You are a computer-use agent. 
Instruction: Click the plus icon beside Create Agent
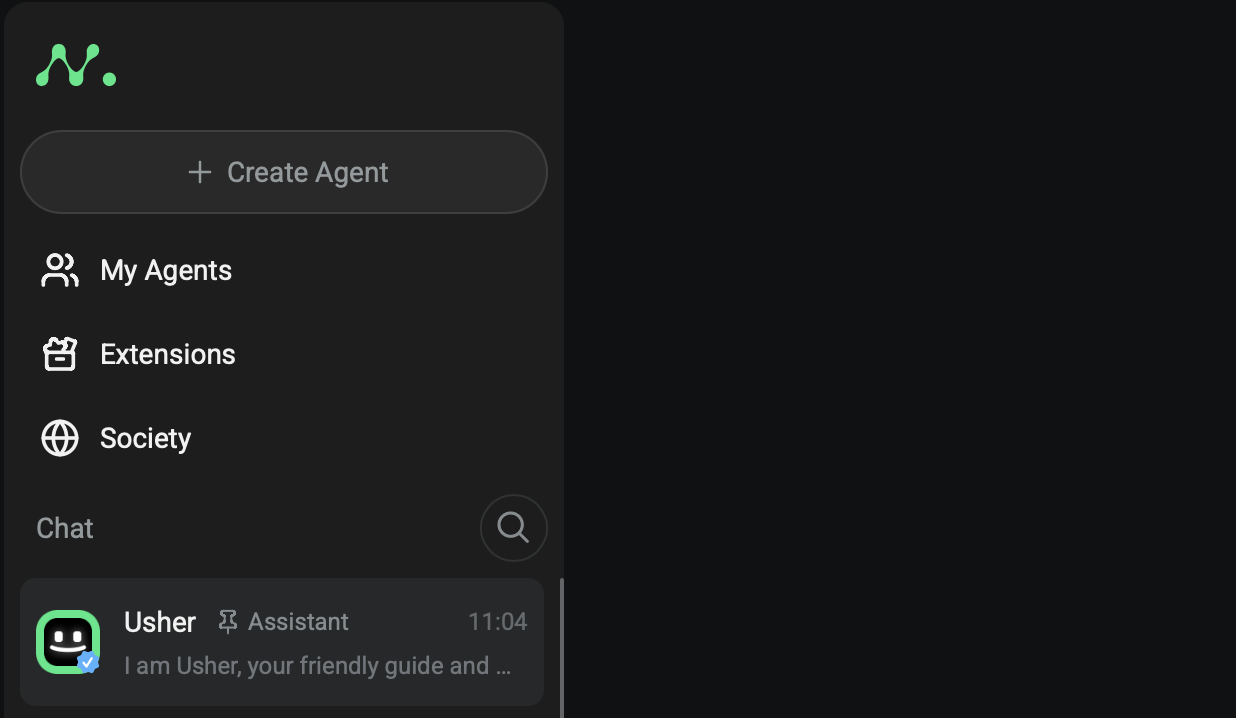tap(200, 172)
